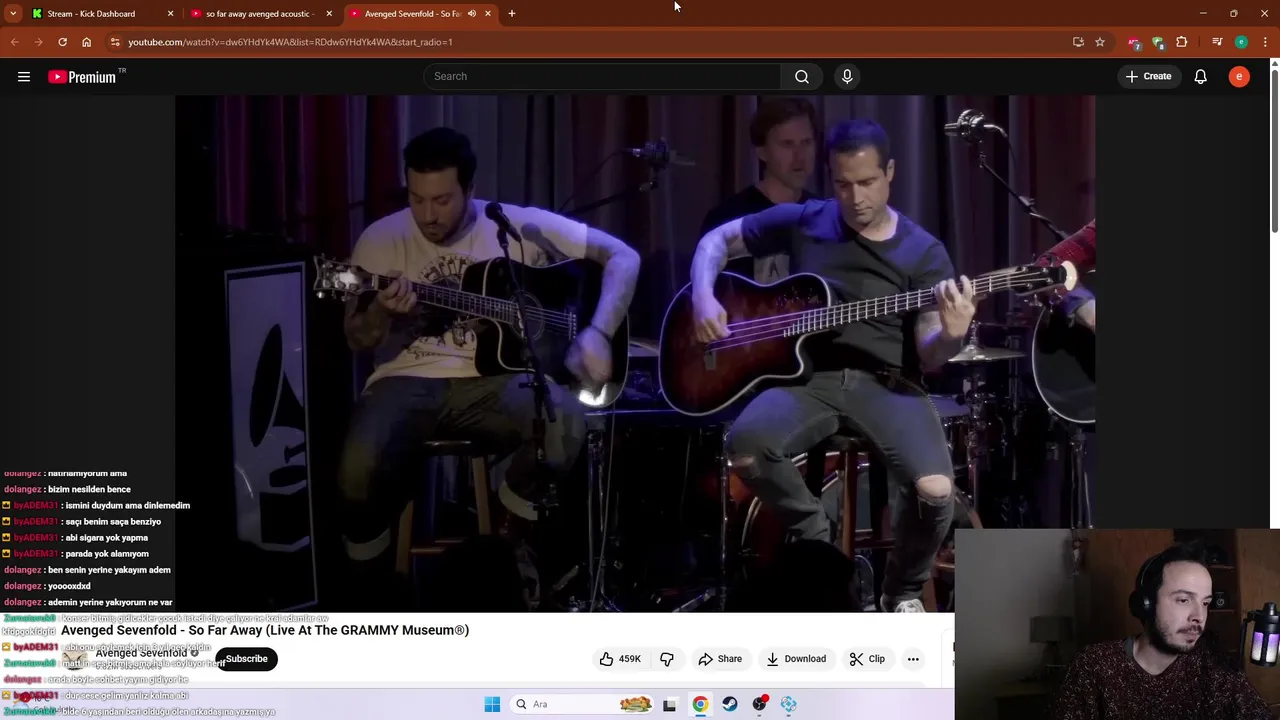Viewport: 1280px width, 720px height.
Task: Subscribe to Avenged Sevenfold channel
Action: [246, 659]
